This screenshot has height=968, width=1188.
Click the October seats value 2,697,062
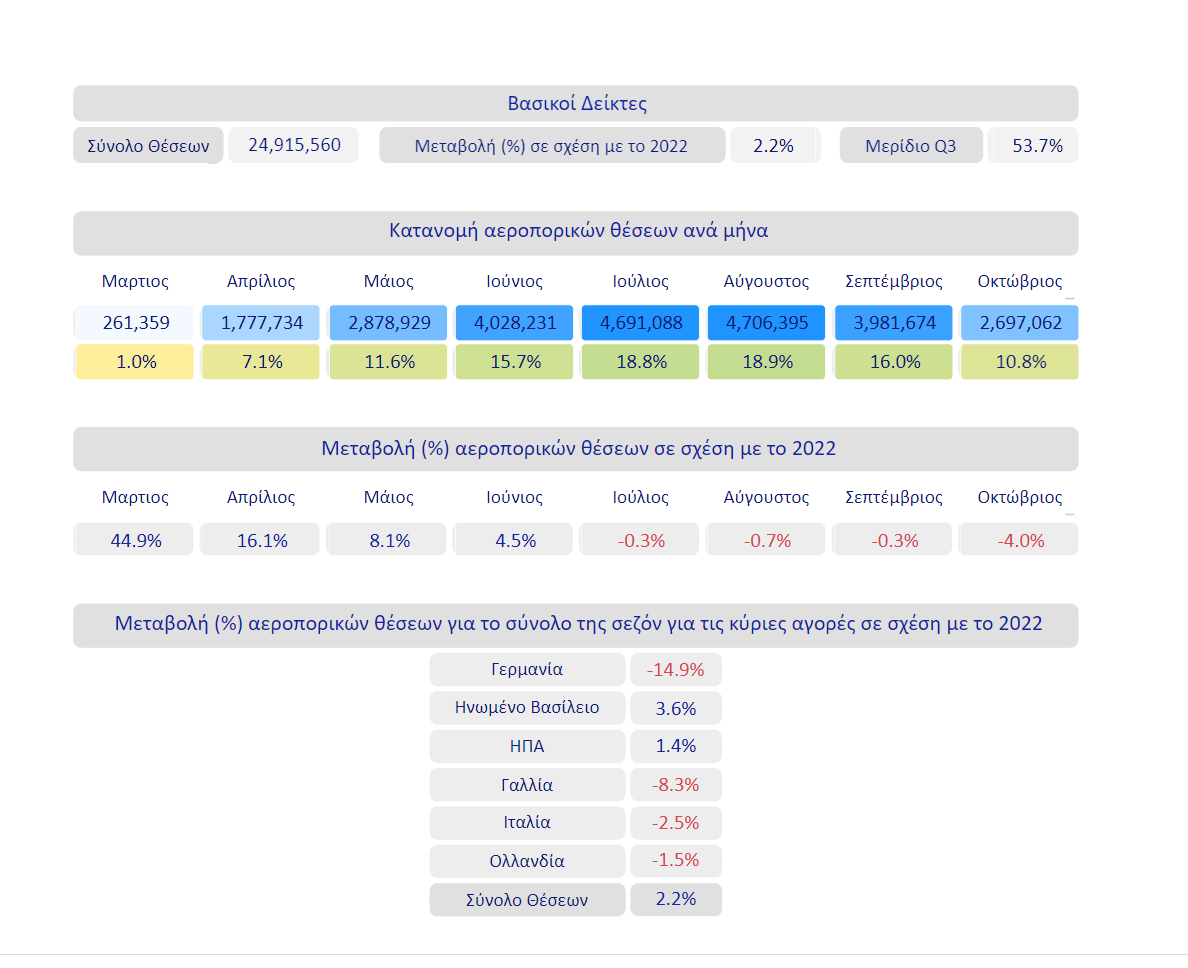1020,323
